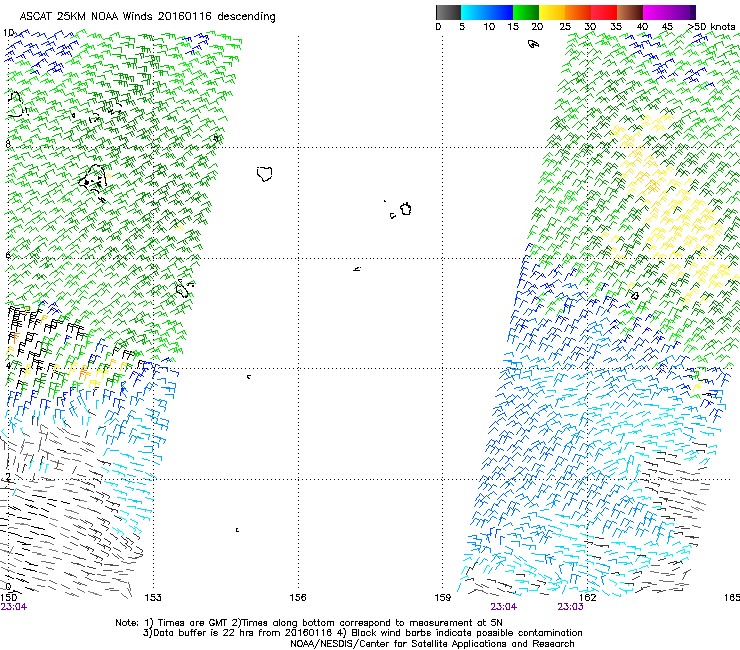The height and width of the screenshot is (650, 740).
Task: Click the legend tick label '25'
Action: 565,27
